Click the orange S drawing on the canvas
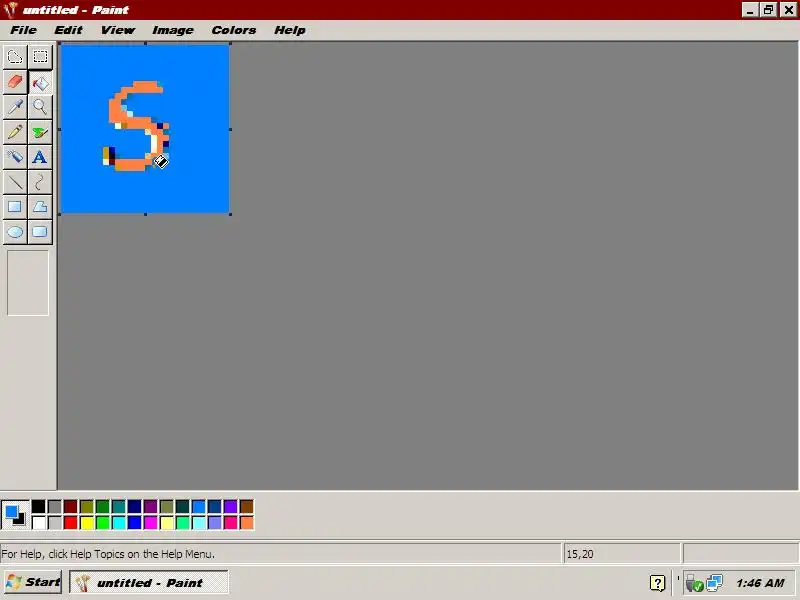Image resolution: width=800 pixels, height=600 pixels. (136, 126)
